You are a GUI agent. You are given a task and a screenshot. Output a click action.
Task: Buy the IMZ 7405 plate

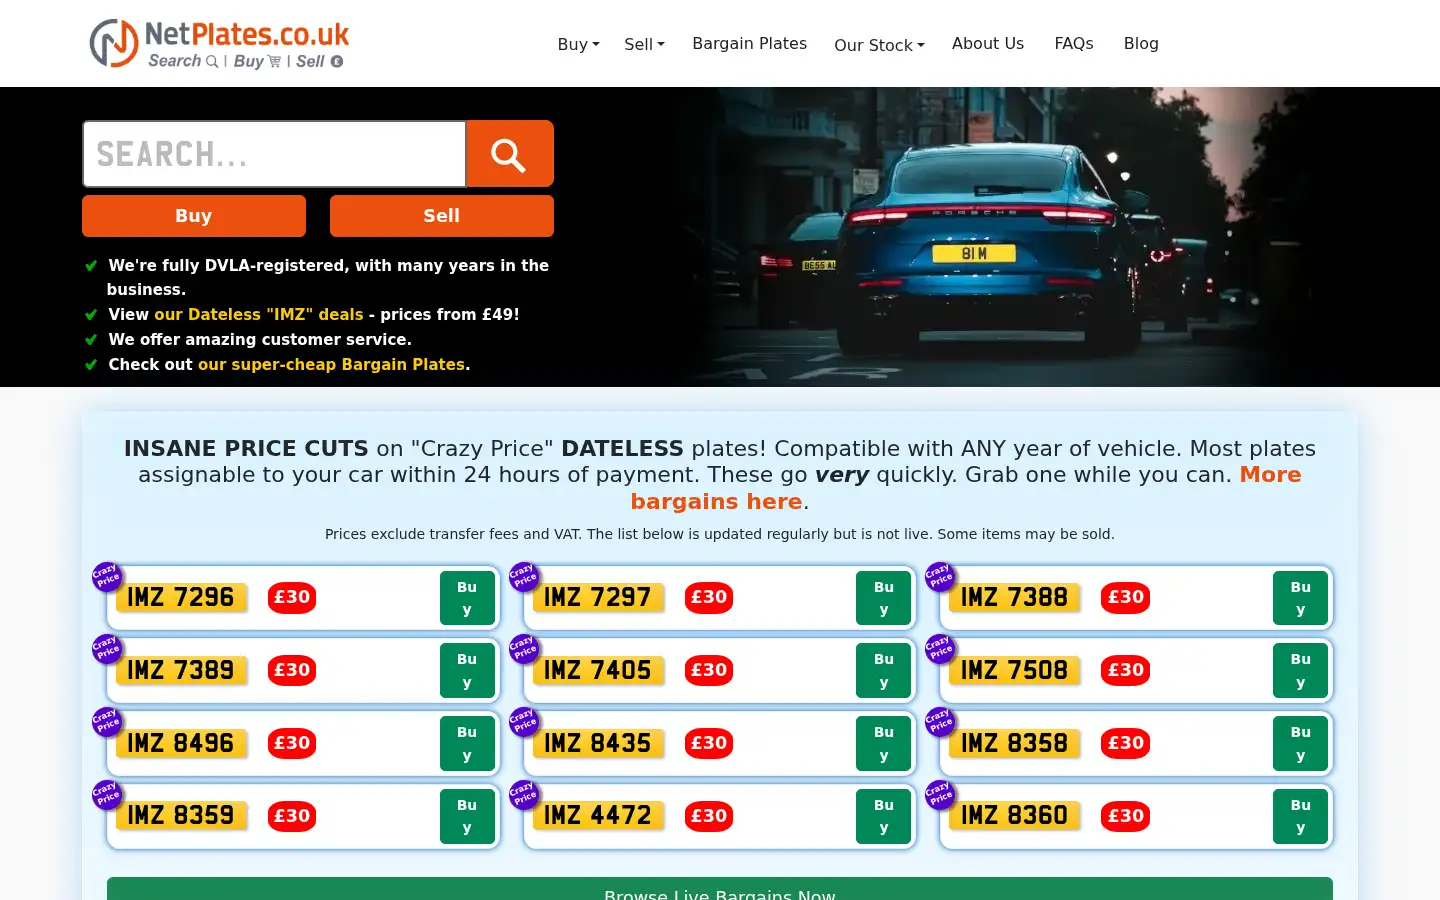click(884, 670)
